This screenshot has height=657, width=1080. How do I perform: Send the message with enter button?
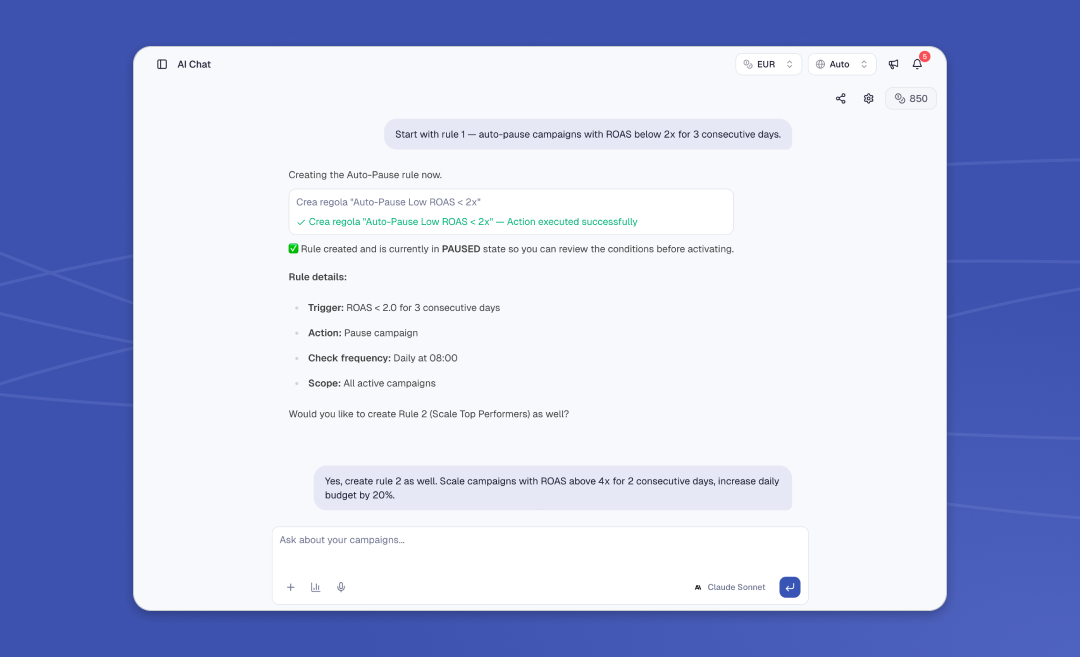tap(789, 587)
